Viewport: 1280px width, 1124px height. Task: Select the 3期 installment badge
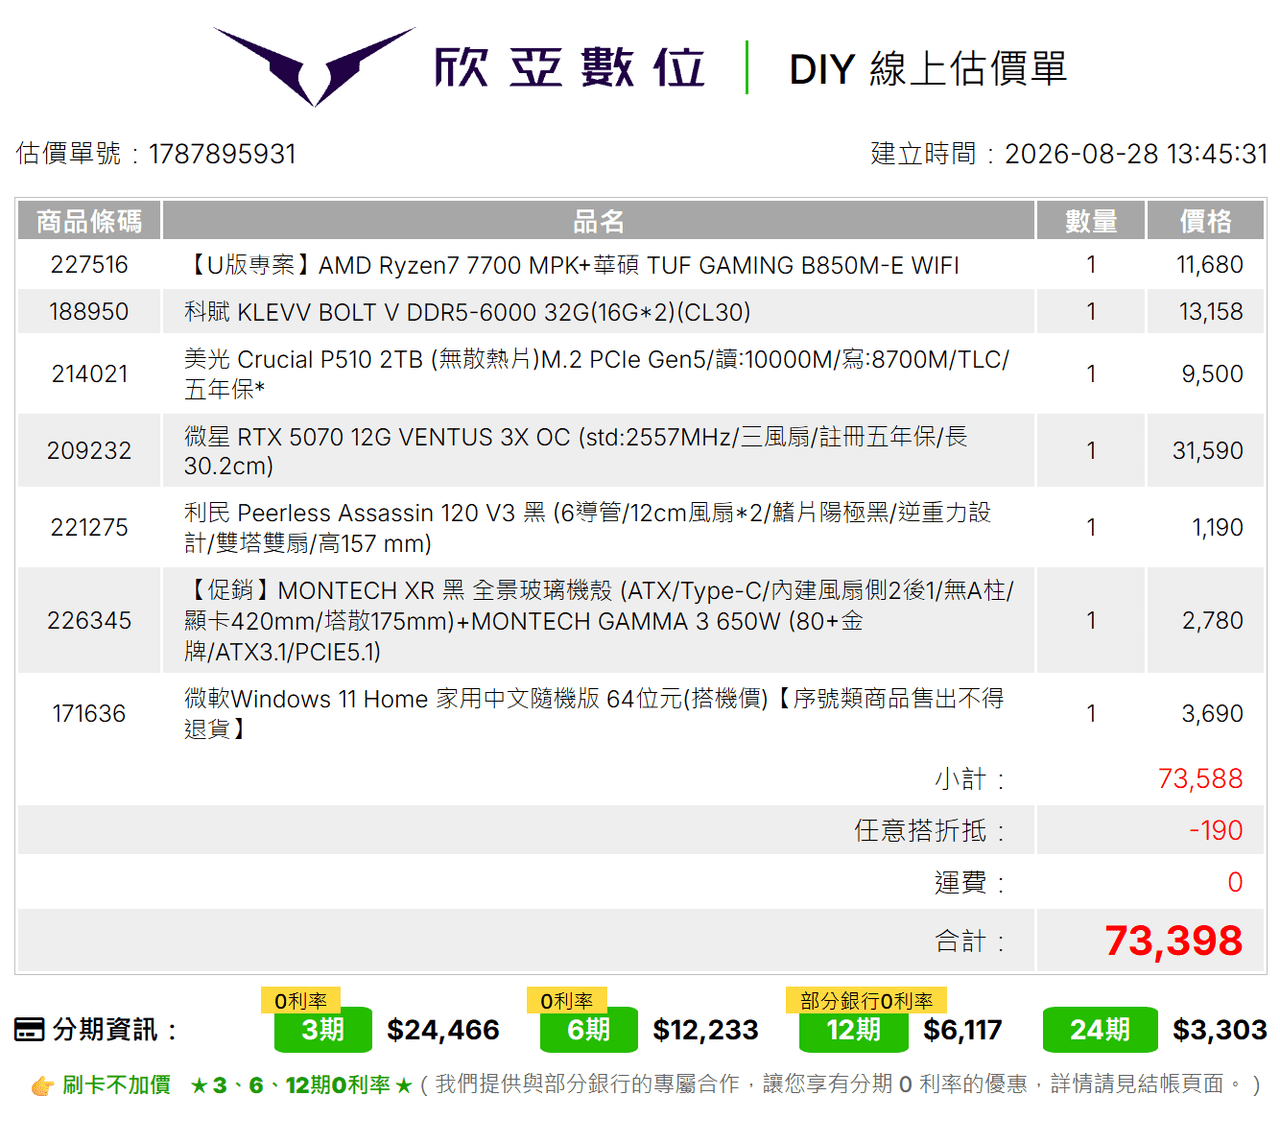tap(323, 1030)
